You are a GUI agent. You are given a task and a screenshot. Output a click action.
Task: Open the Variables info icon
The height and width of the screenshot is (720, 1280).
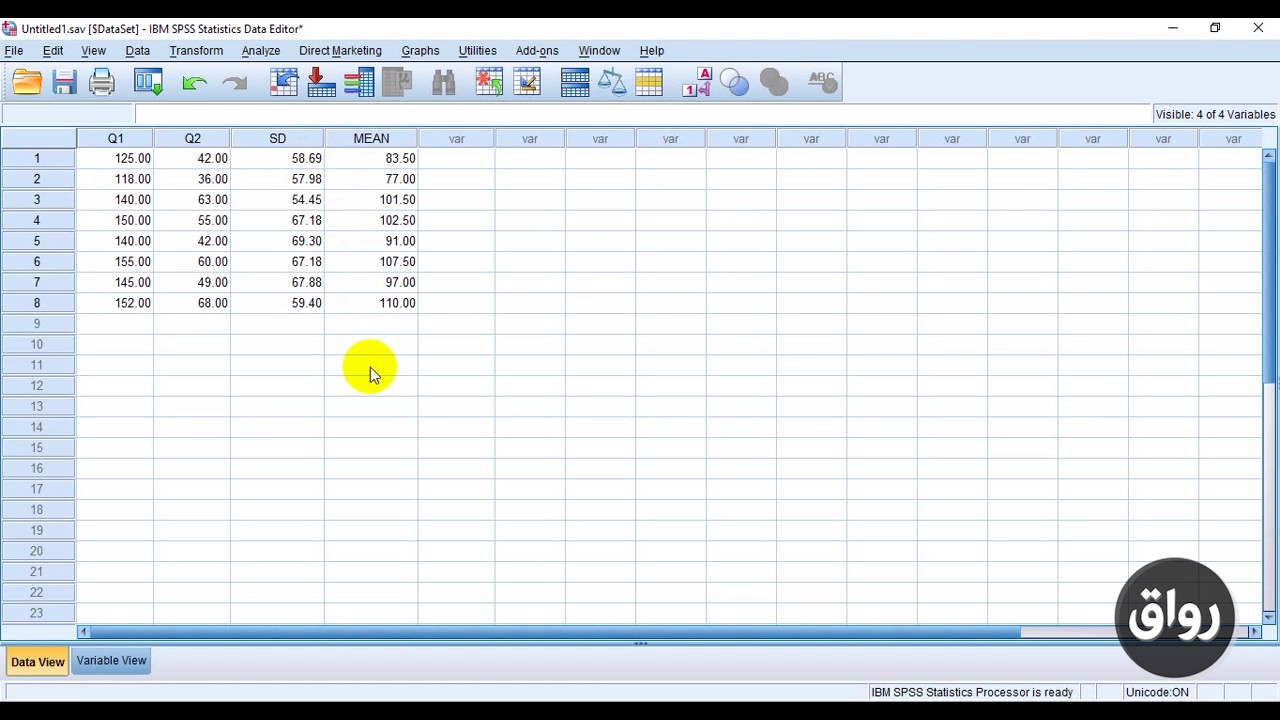359,82
